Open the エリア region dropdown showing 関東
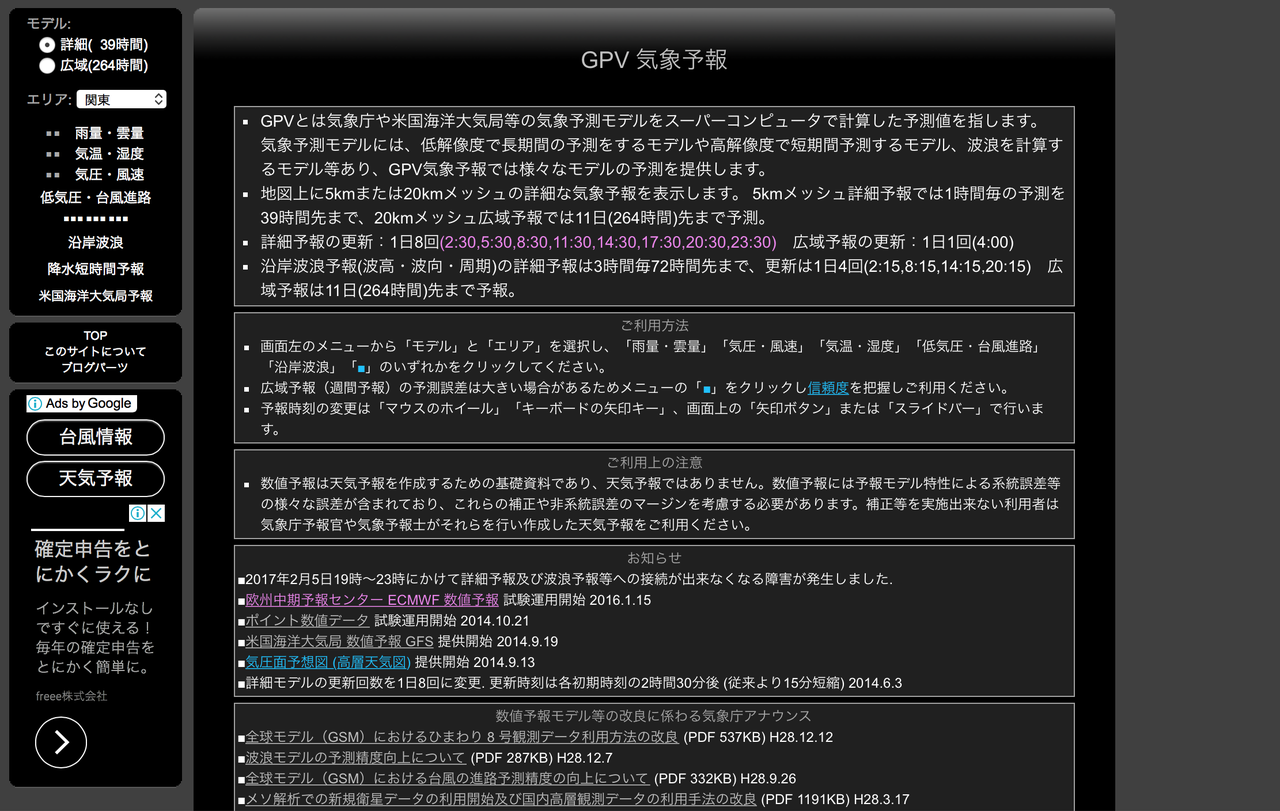The width and height of the screenshot is (1280, 811). [121, 98]
